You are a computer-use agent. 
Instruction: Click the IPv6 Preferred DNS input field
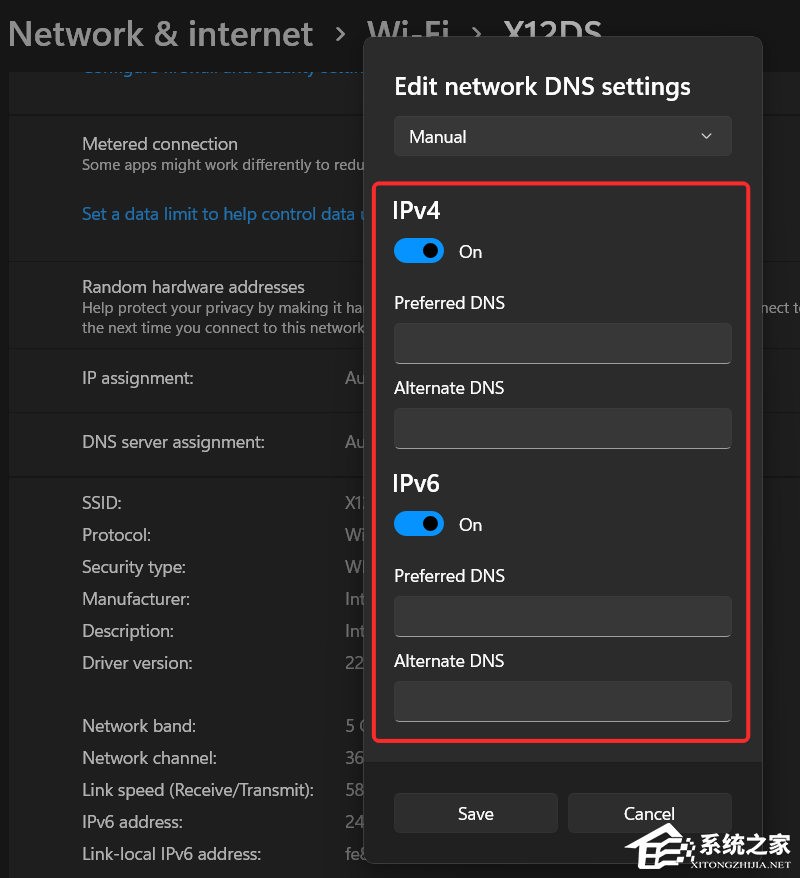tap(562, 616)
